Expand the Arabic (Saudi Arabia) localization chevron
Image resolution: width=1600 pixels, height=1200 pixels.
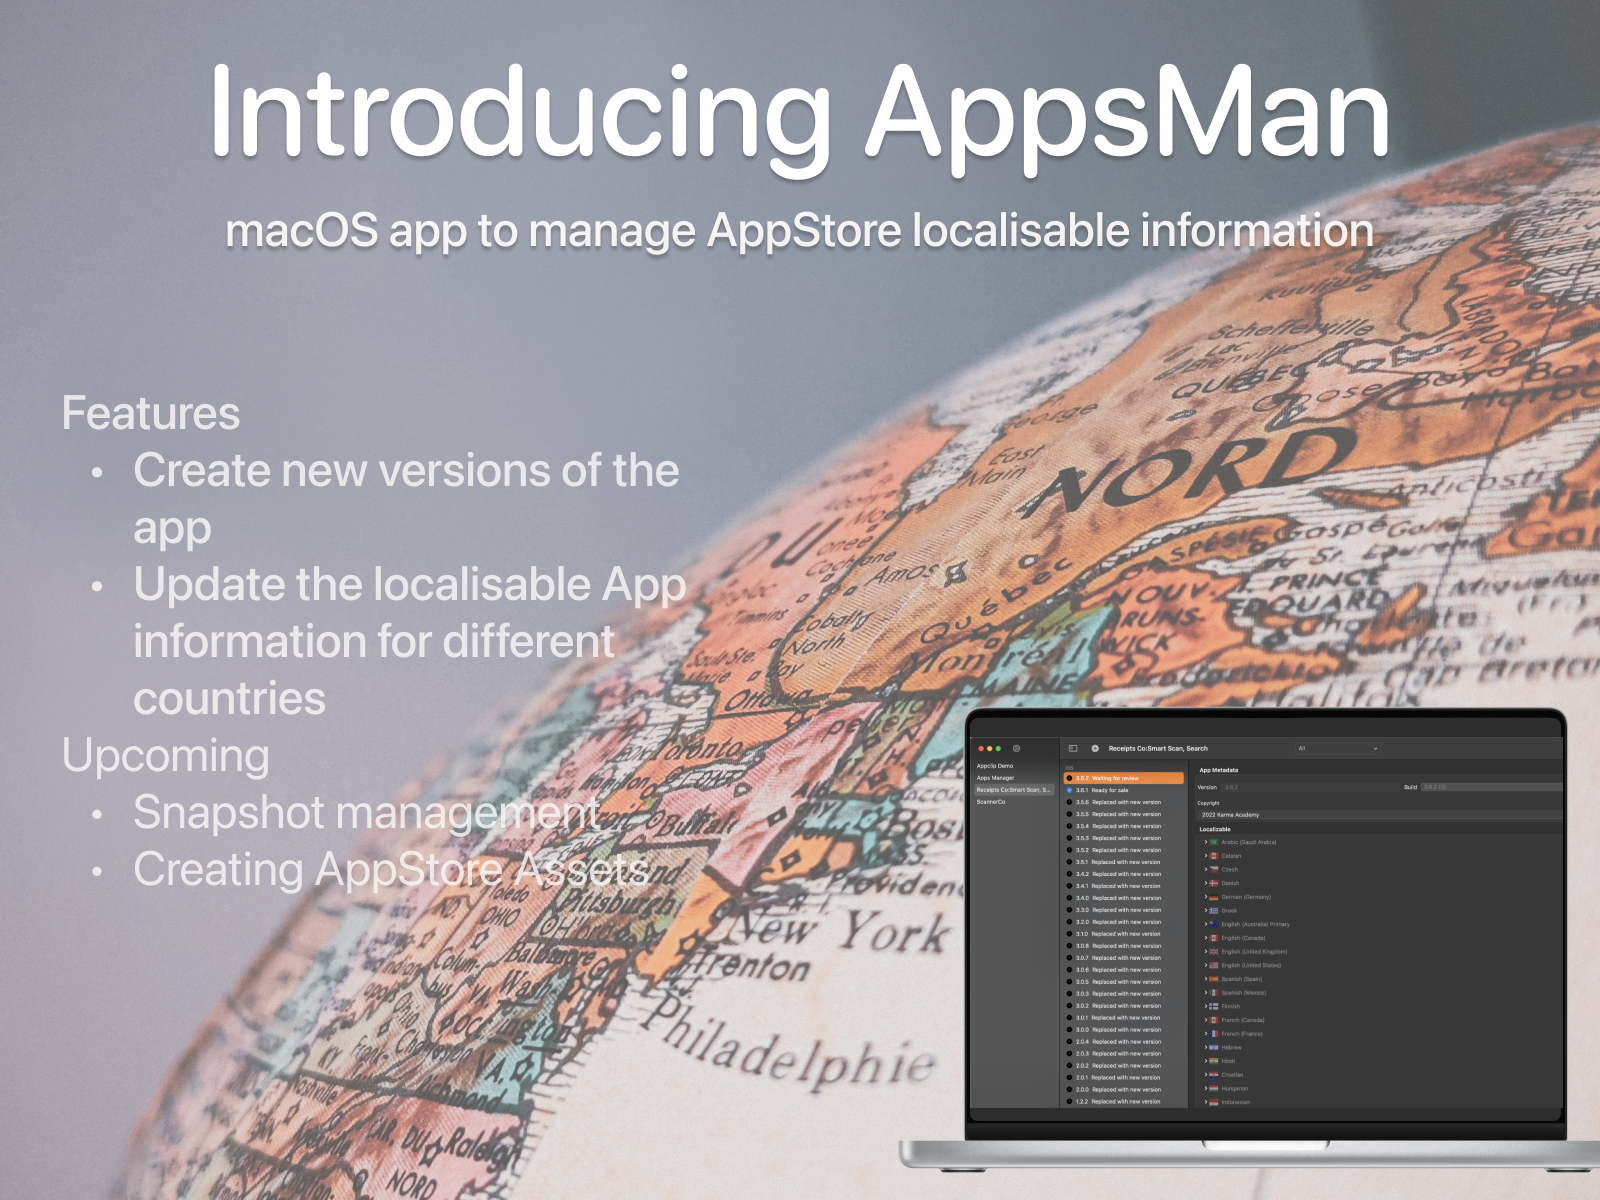(x=1205, y=842)
